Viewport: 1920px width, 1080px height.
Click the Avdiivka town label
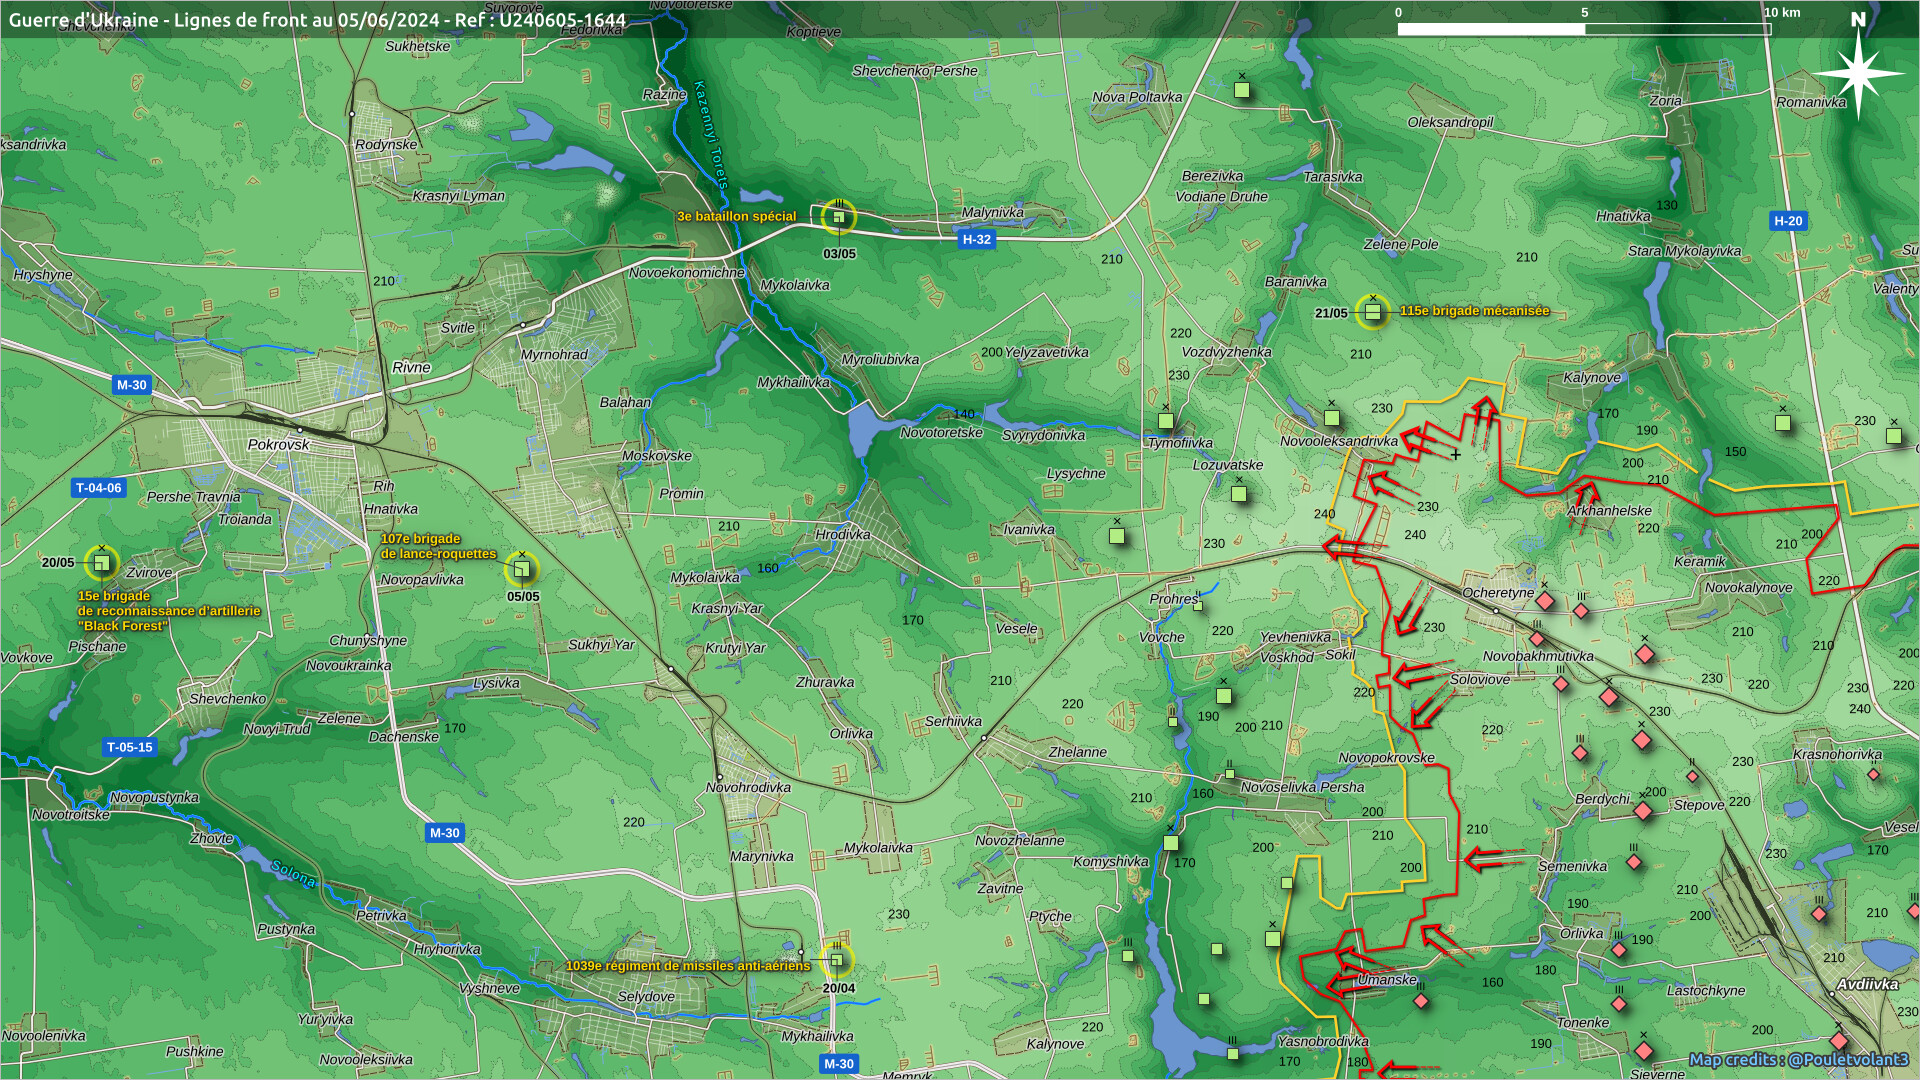[1867, 984]
